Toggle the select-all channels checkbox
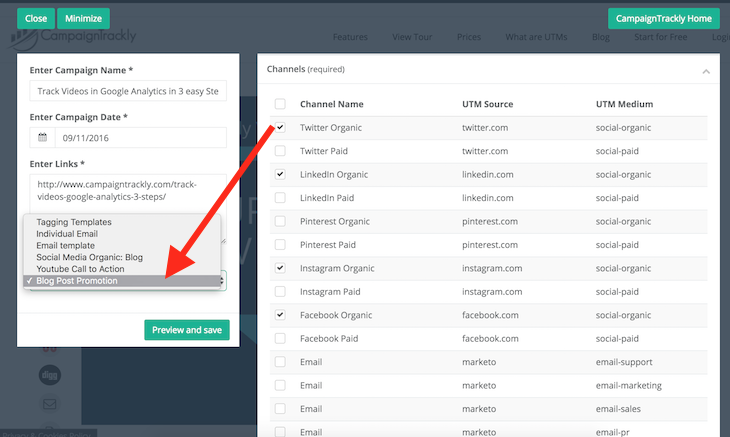This screenshot has width=730, height=437. pos(280,104)
